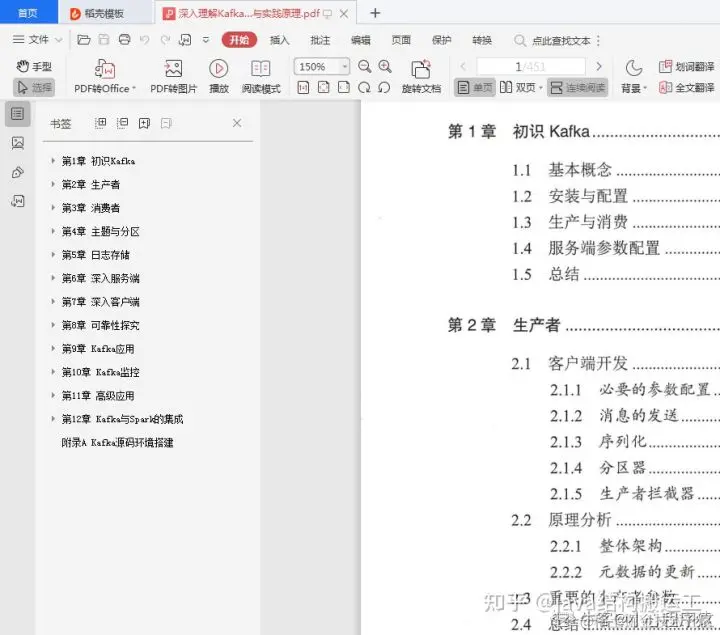Open thumbnails panel in left sidebar
The width and height of the screenshot is (720, 635).
point(17,143)
